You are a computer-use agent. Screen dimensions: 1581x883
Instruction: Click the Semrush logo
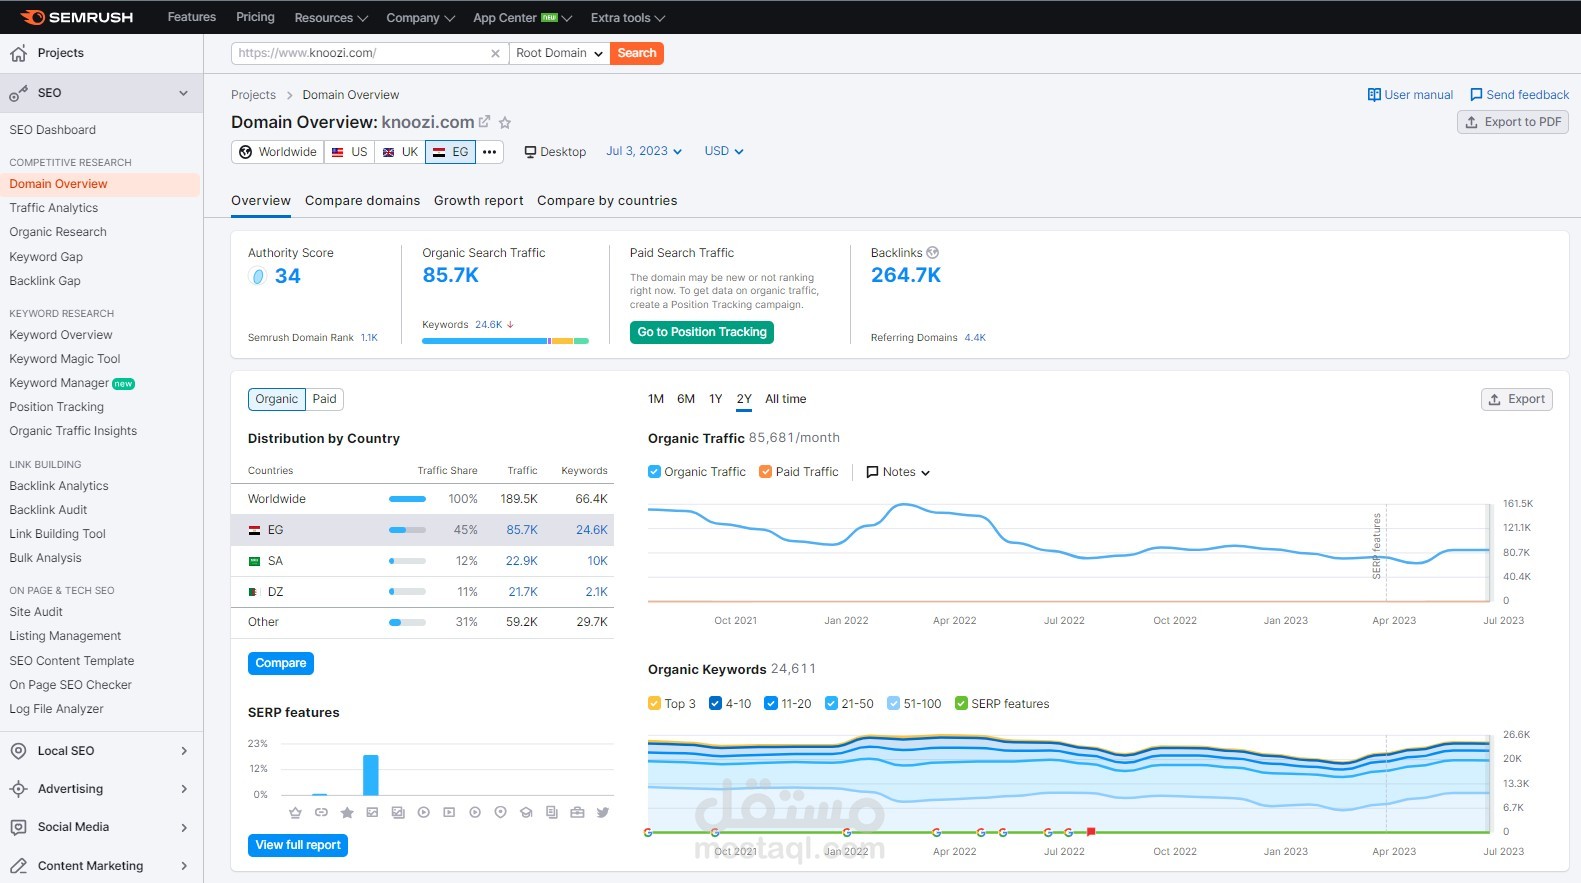pos(76,17)
